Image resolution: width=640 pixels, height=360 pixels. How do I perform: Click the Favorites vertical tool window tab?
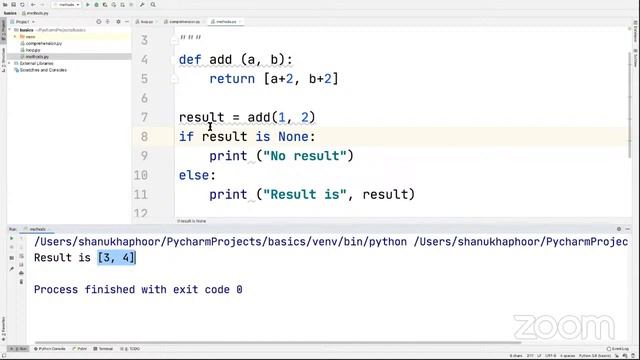[3, 329]
